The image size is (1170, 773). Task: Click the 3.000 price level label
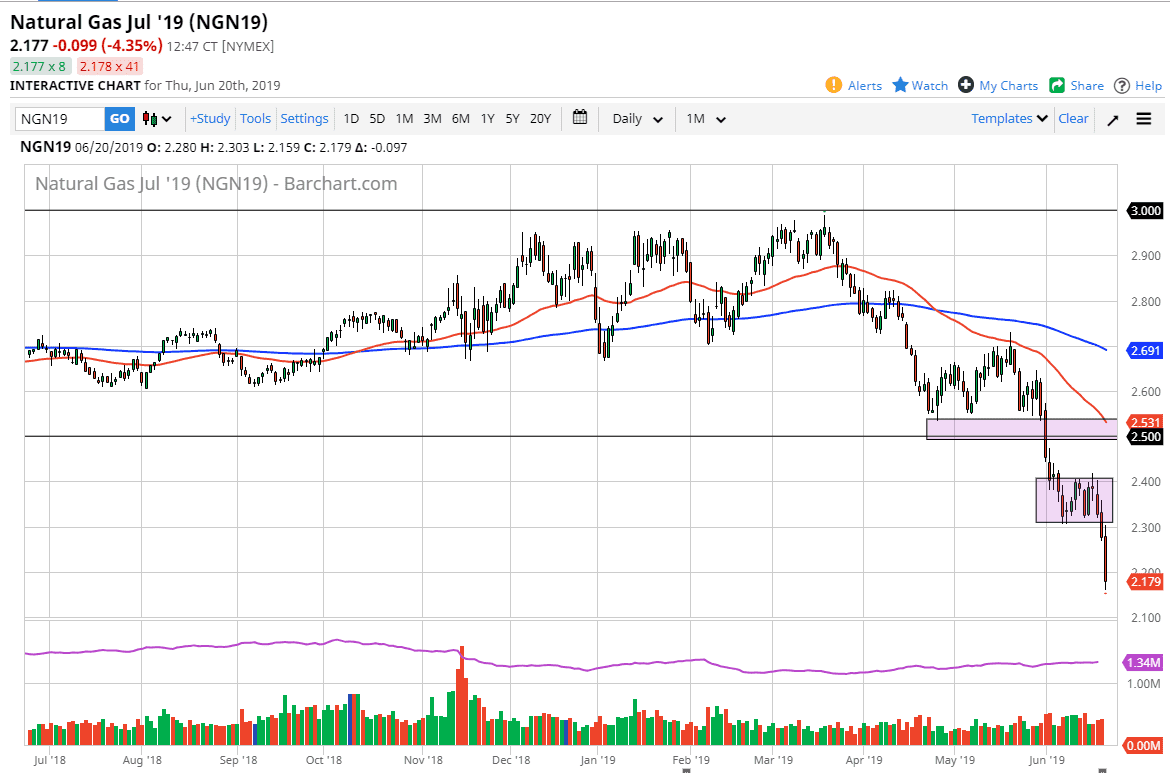(x=1145, y=210)
